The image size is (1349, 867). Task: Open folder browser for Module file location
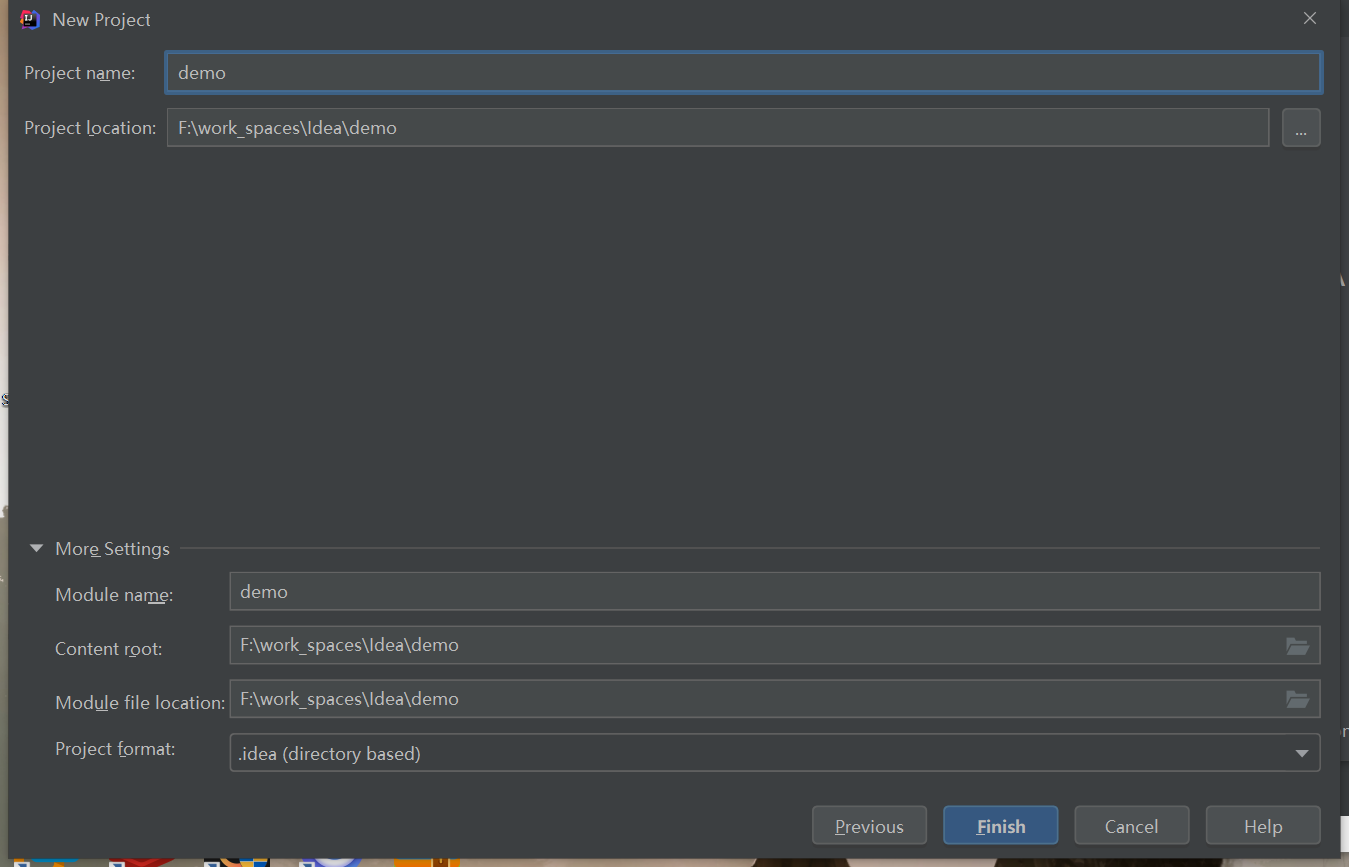point(1297,700)
